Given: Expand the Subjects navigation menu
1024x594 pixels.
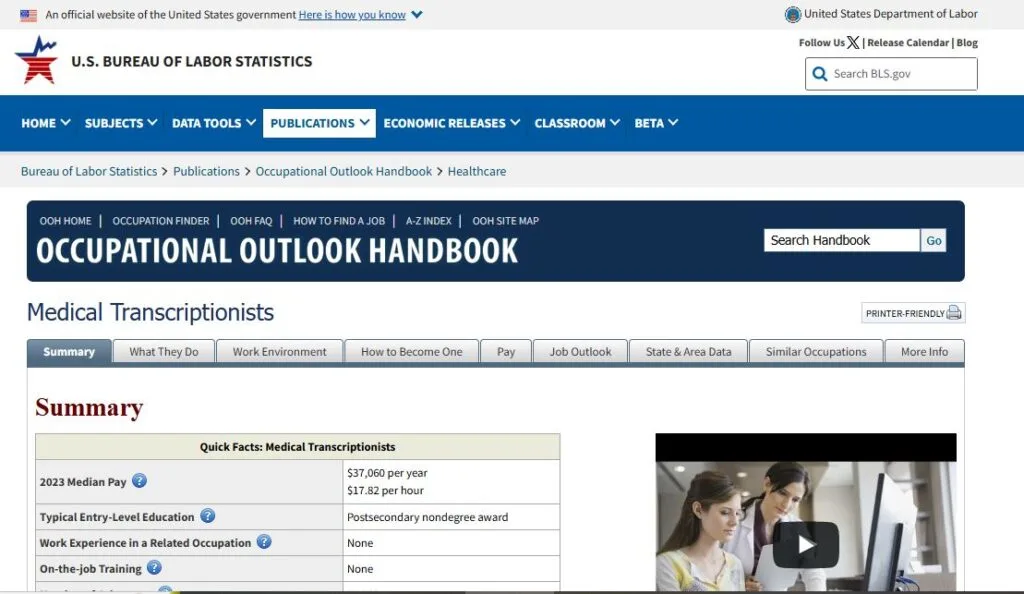Looking at the screenshot, I should pyautogui.click(x=121, y=123).
